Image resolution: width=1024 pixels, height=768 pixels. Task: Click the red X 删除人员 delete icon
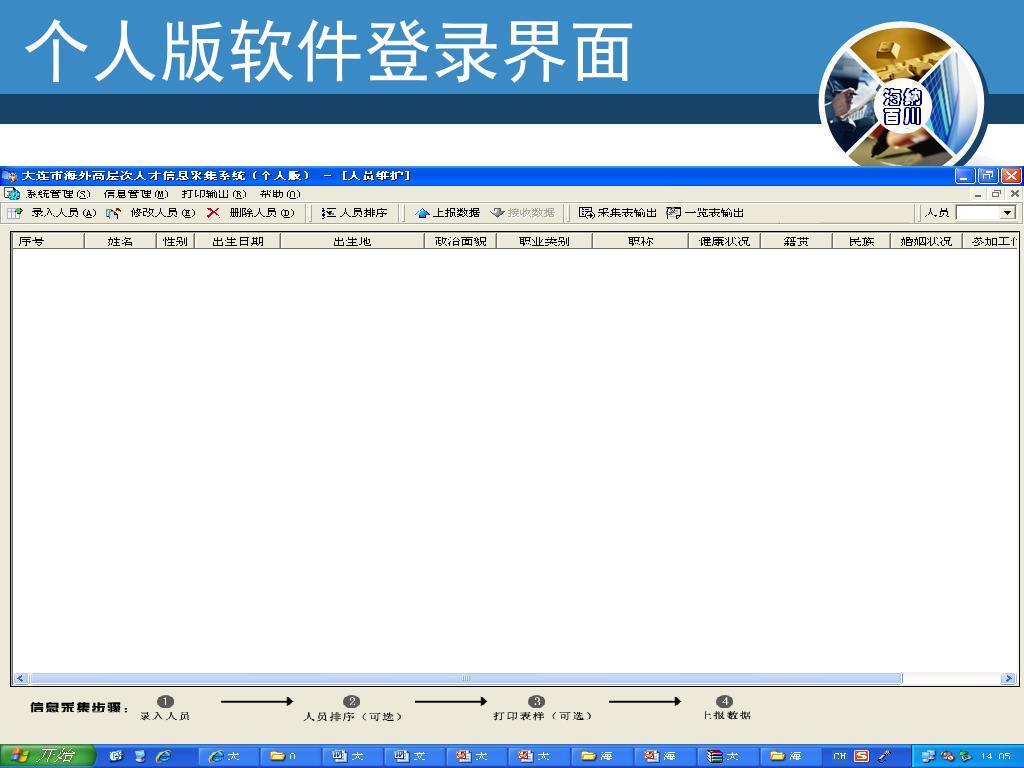tap(213, 213)
